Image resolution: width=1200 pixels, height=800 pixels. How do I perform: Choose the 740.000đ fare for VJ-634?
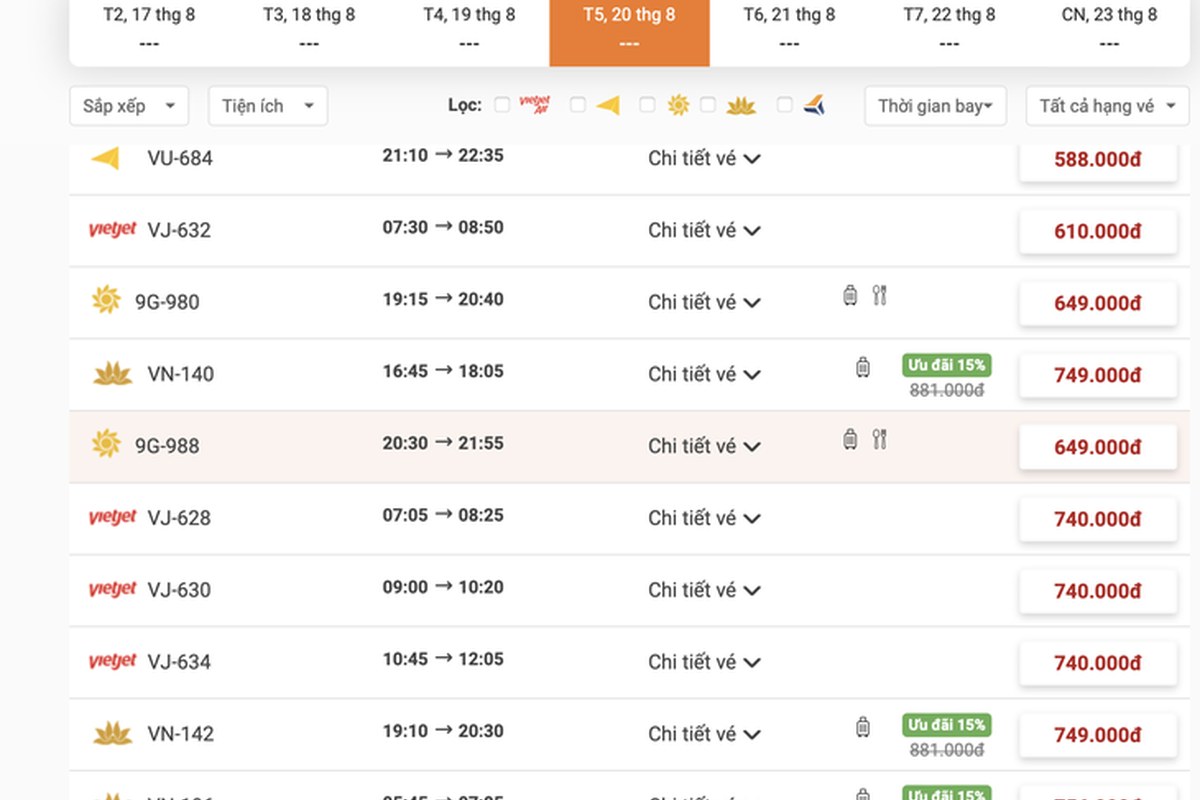(1098, 663)
